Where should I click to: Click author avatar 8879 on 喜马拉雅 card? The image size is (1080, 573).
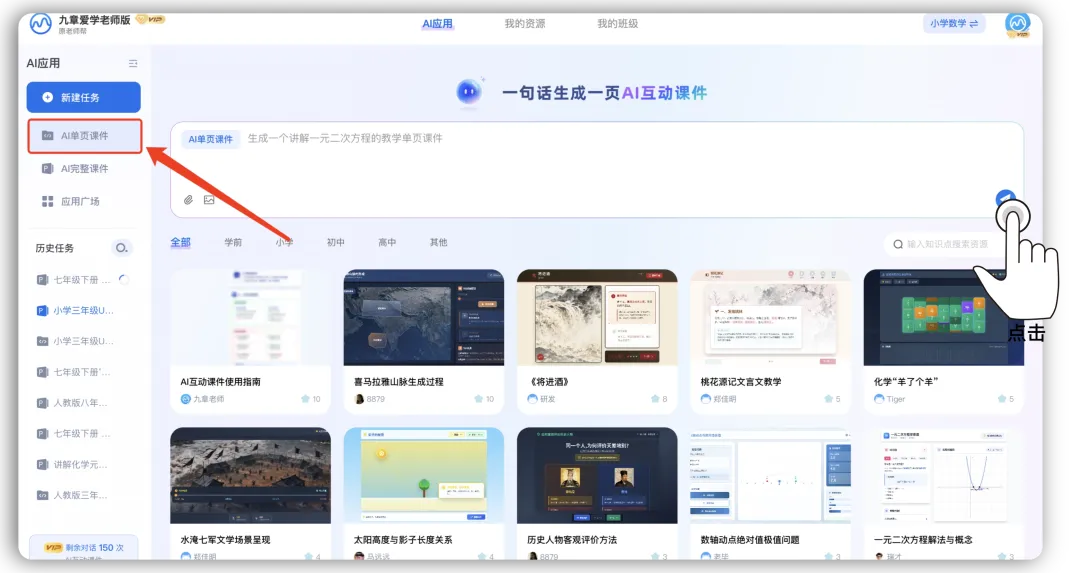point(359,399)
